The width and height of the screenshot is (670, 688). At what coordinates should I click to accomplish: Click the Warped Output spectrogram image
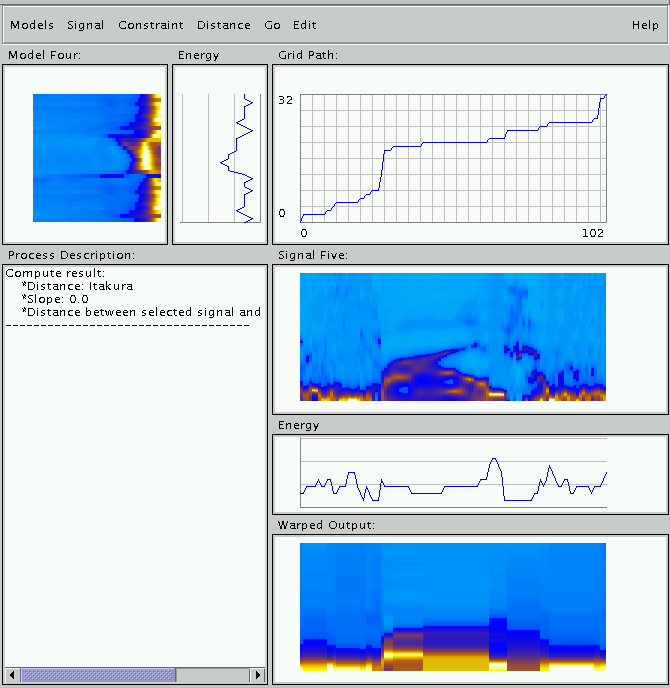click(x=453, y=606)
